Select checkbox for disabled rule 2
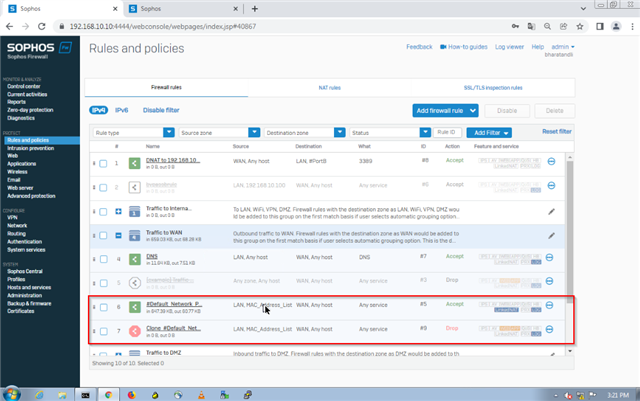Screen dimensions: 640x401 click(103, 188)
